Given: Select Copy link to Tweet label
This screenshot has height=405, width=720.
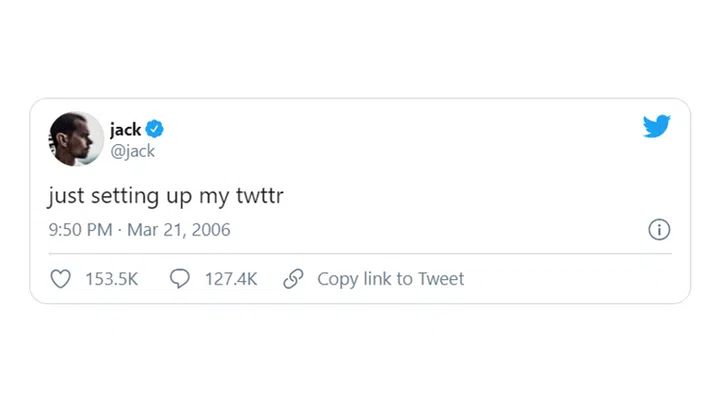Looking at the screenshot, I should [391, 279].
